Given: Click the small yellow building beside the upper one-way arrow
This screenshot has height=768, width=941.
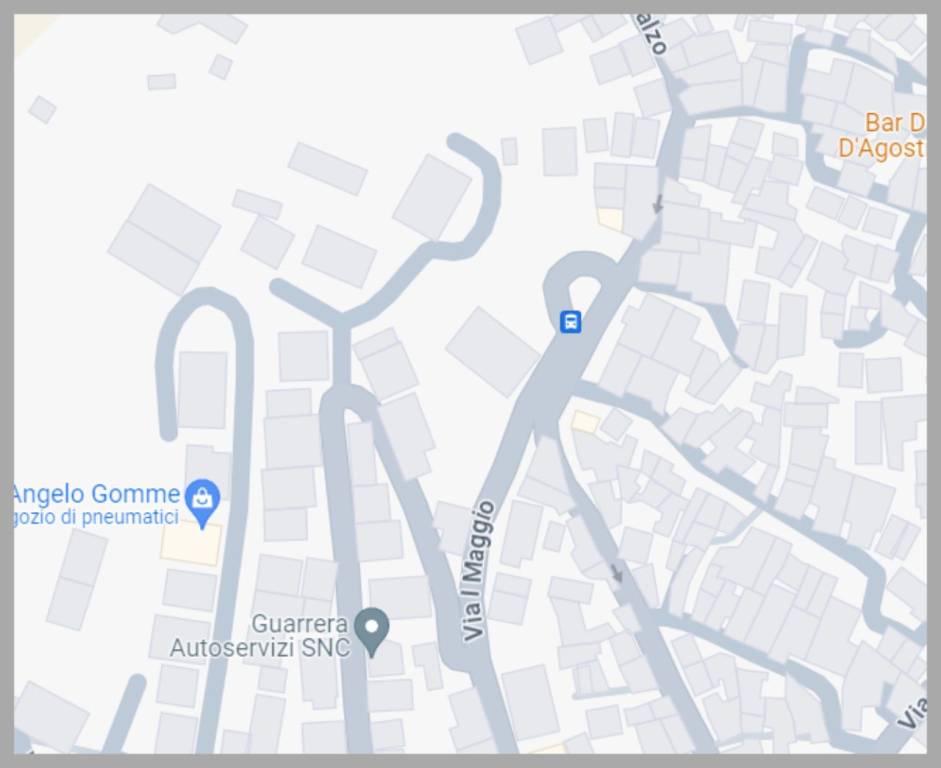Looking at the screenshot, I should pos(610,219).
